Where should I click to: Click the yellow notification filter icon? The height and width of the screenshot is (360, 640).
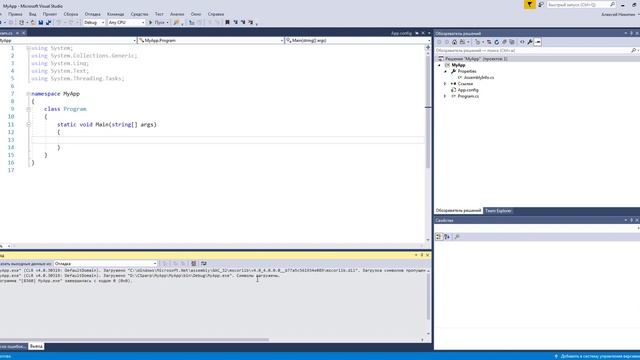[529, 4]
